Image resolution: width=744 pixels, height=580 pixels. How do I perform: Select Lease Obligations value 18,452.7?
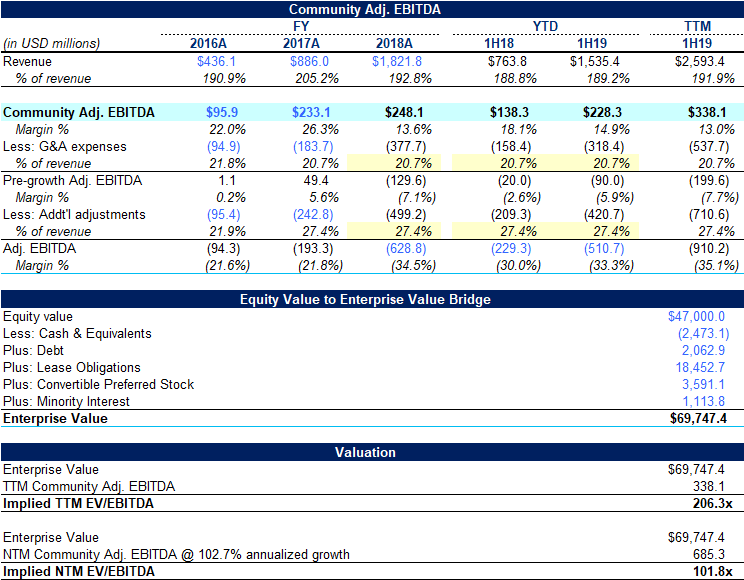point(700,368)
